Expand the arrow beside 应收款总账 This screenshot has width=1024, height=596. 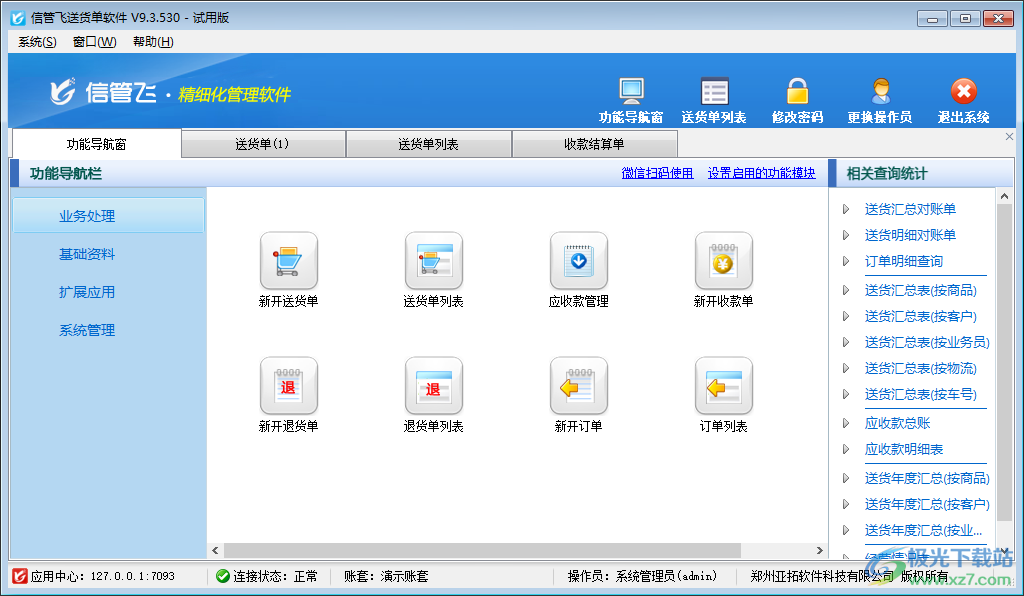point(846,423)
